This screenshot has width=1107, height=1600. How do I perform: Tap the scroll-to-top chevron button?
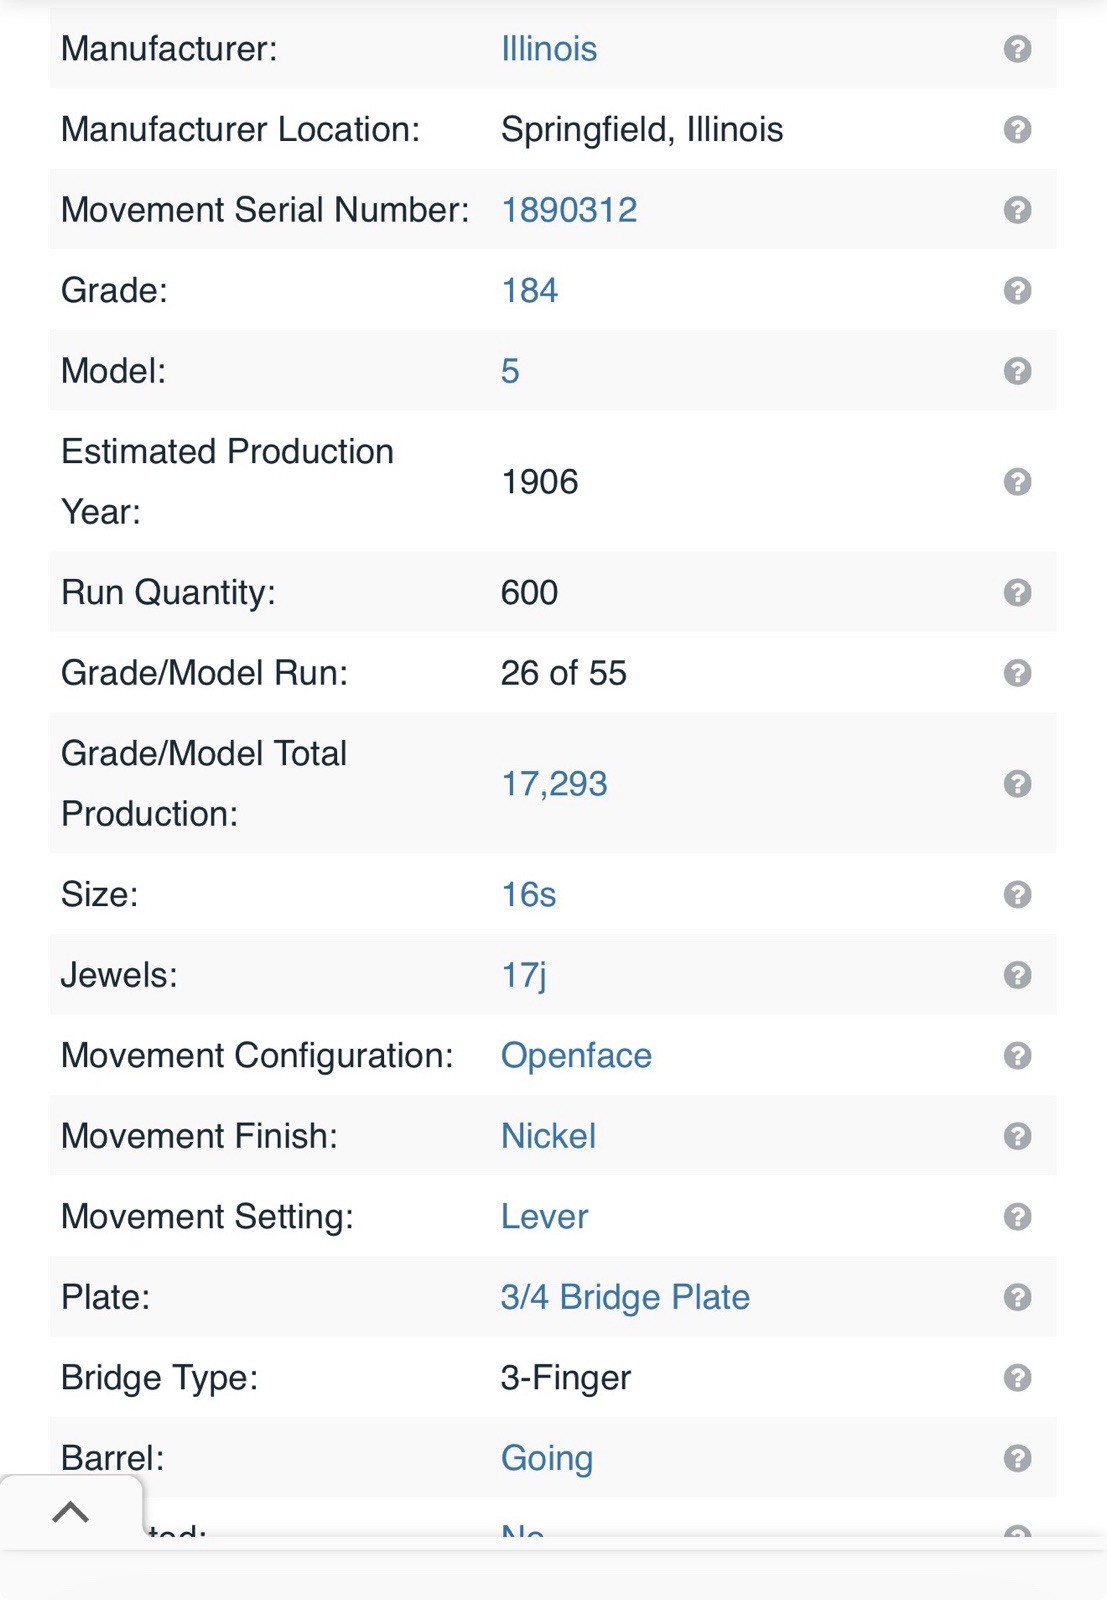(x=70, y=1512)
